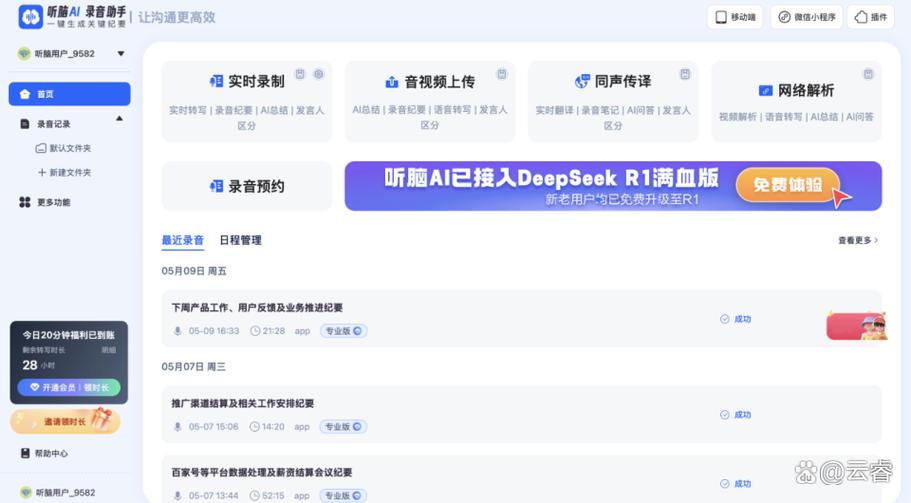This screenshot has height=503, width=911.
Task: Click 新建文件夹 to add folder
Action: point(64,173)
